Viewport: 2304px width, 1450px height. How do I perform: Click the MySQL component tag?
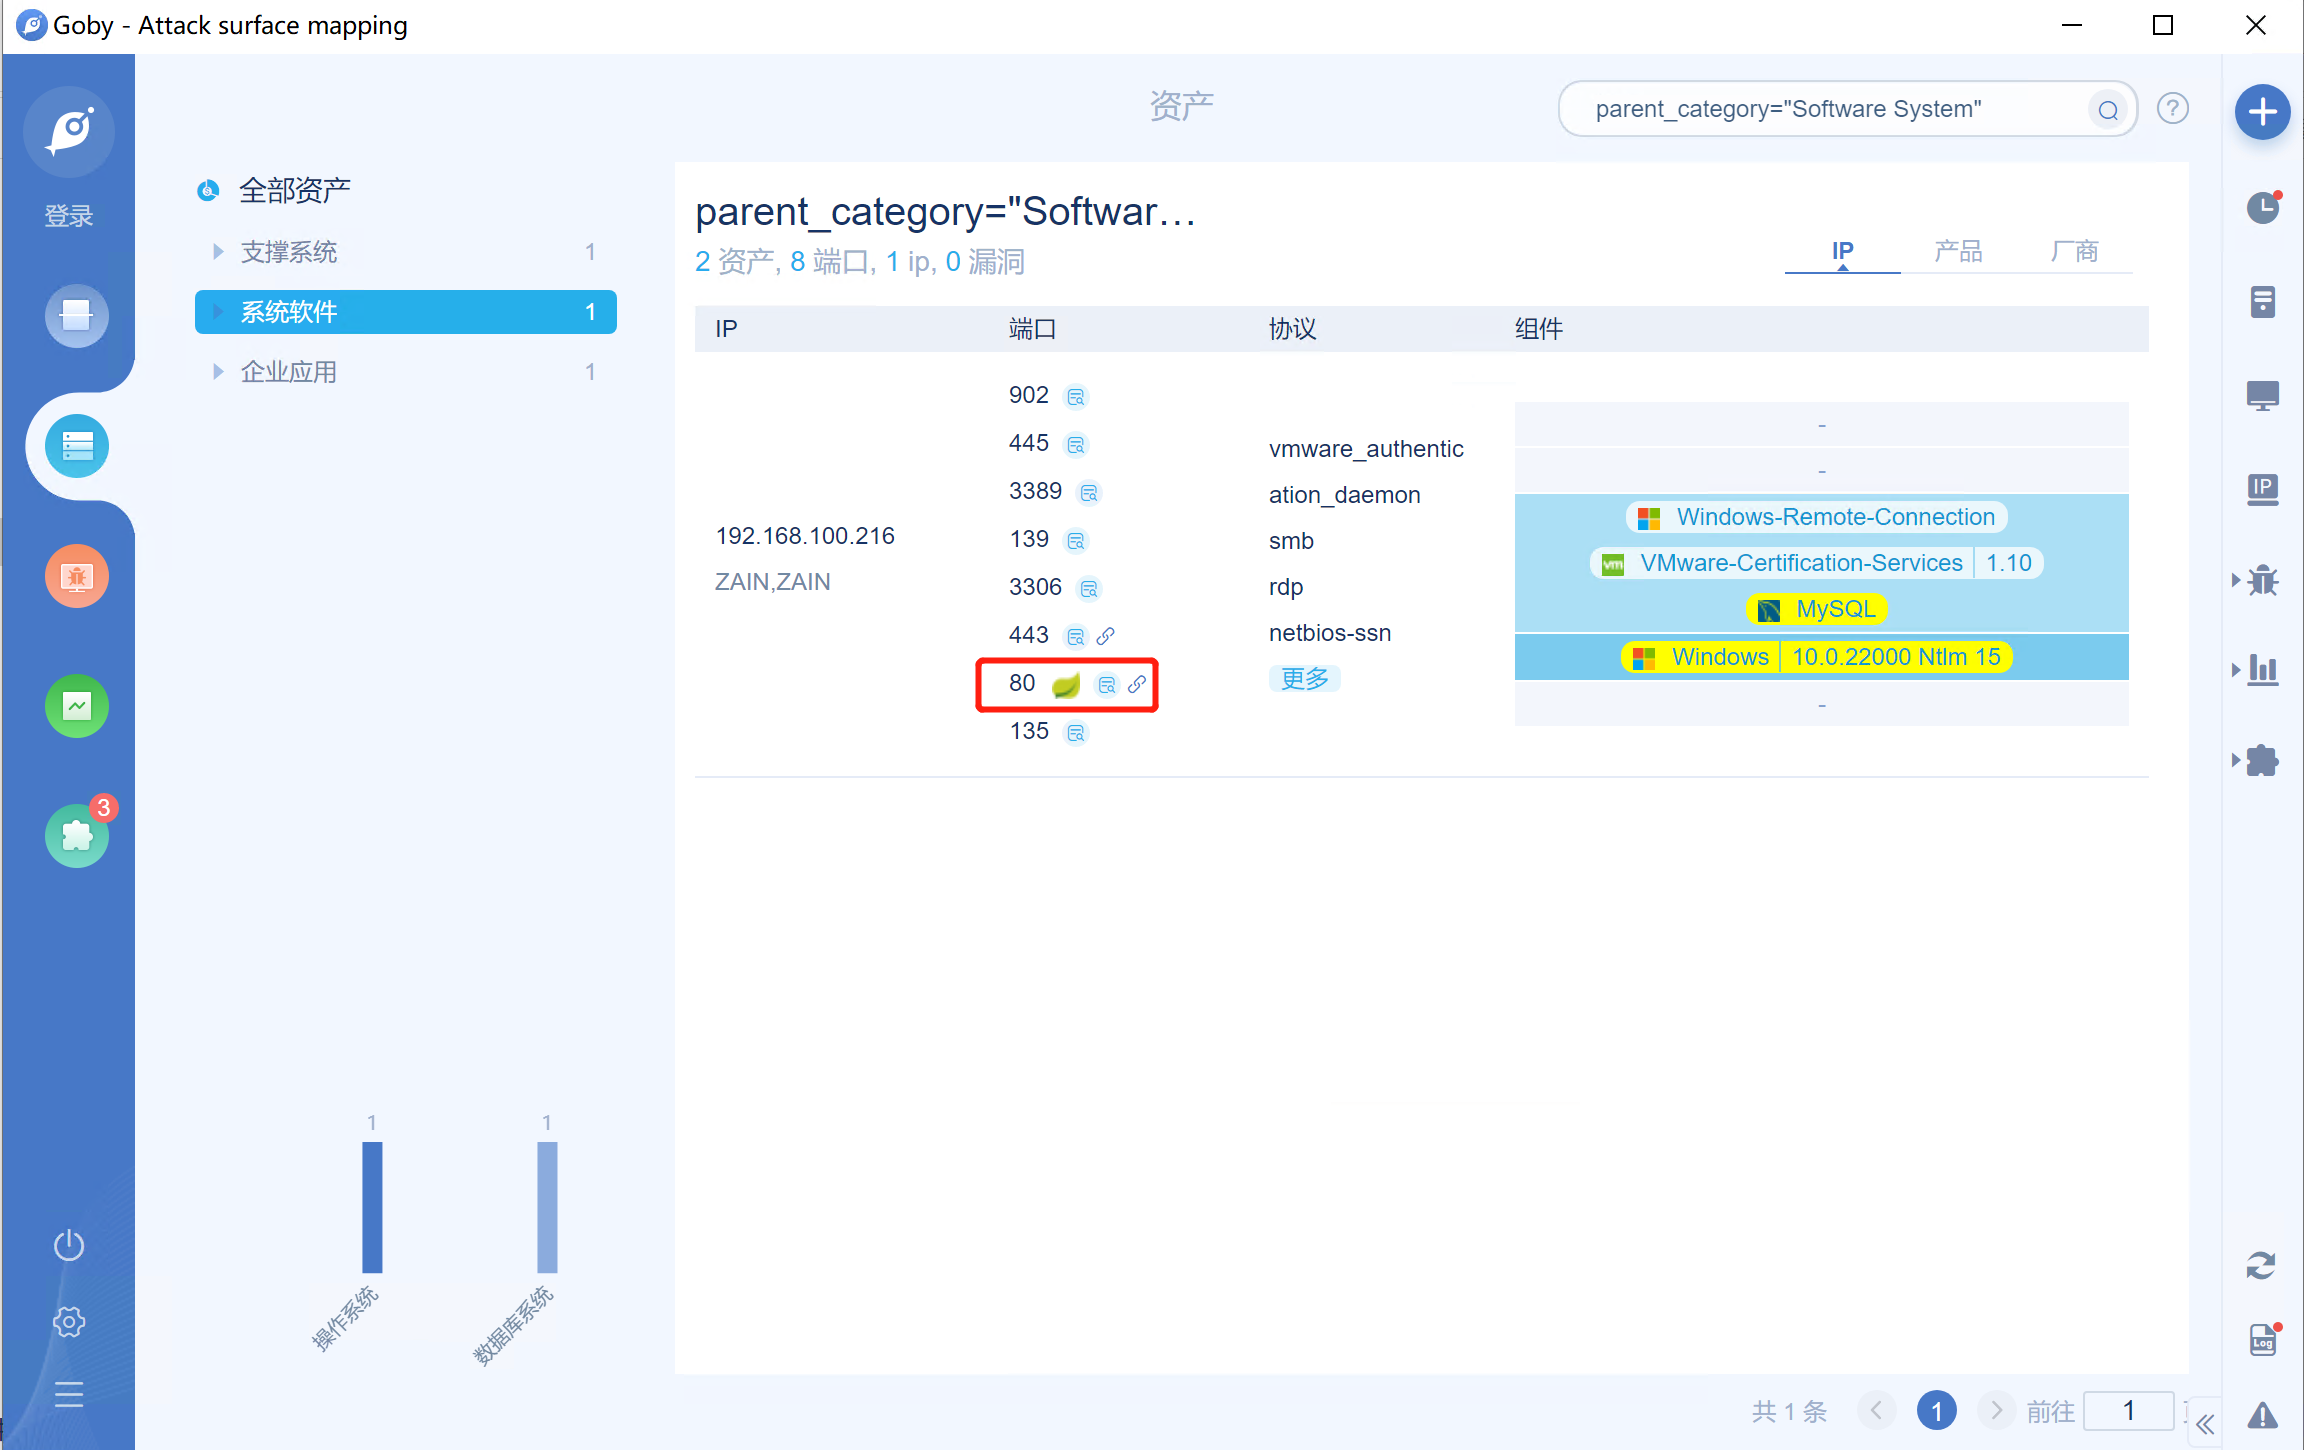(1817, 609)
